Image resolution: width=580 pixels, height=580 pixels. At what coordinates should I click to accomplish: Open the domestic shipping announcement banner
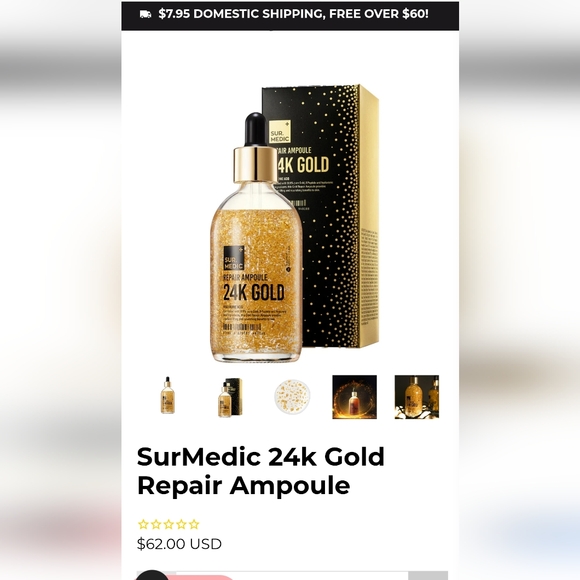point(290,16)
